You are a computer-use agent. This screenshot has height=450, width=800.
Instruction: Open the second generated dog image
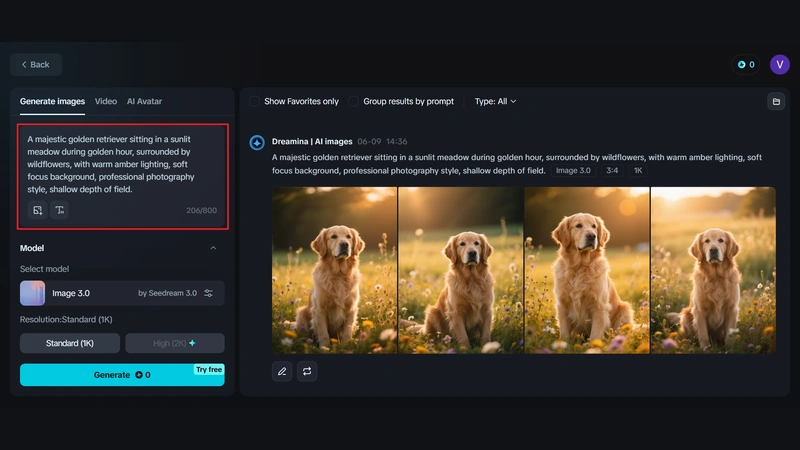[x=461, y=270]
